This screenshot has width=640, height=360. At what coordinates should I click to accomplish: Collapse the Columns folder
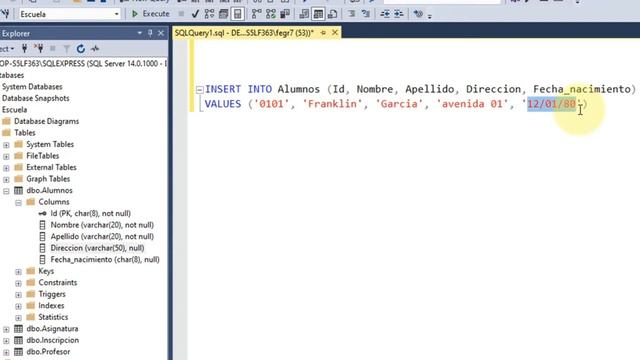pyautogui.click(x=18, y=202)
